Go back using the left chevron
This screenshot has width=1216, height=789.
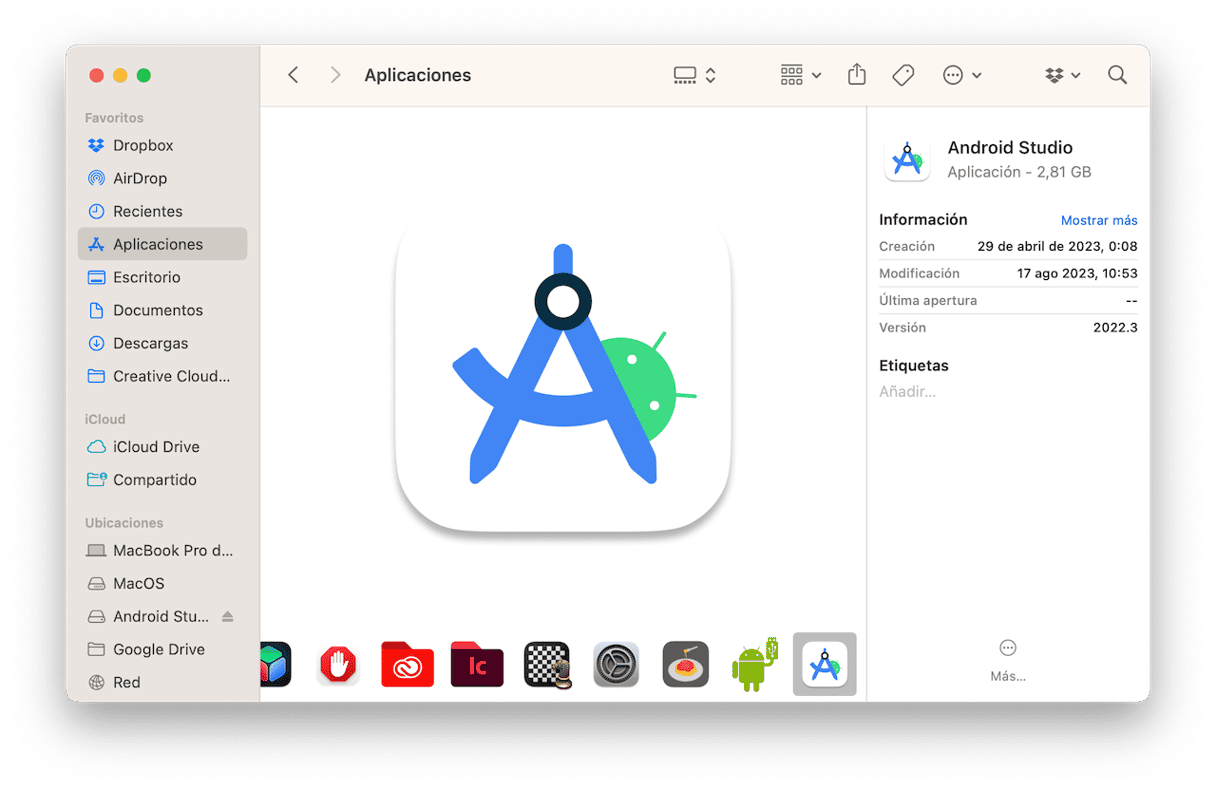pyautogui.click(x=293, y=75)
